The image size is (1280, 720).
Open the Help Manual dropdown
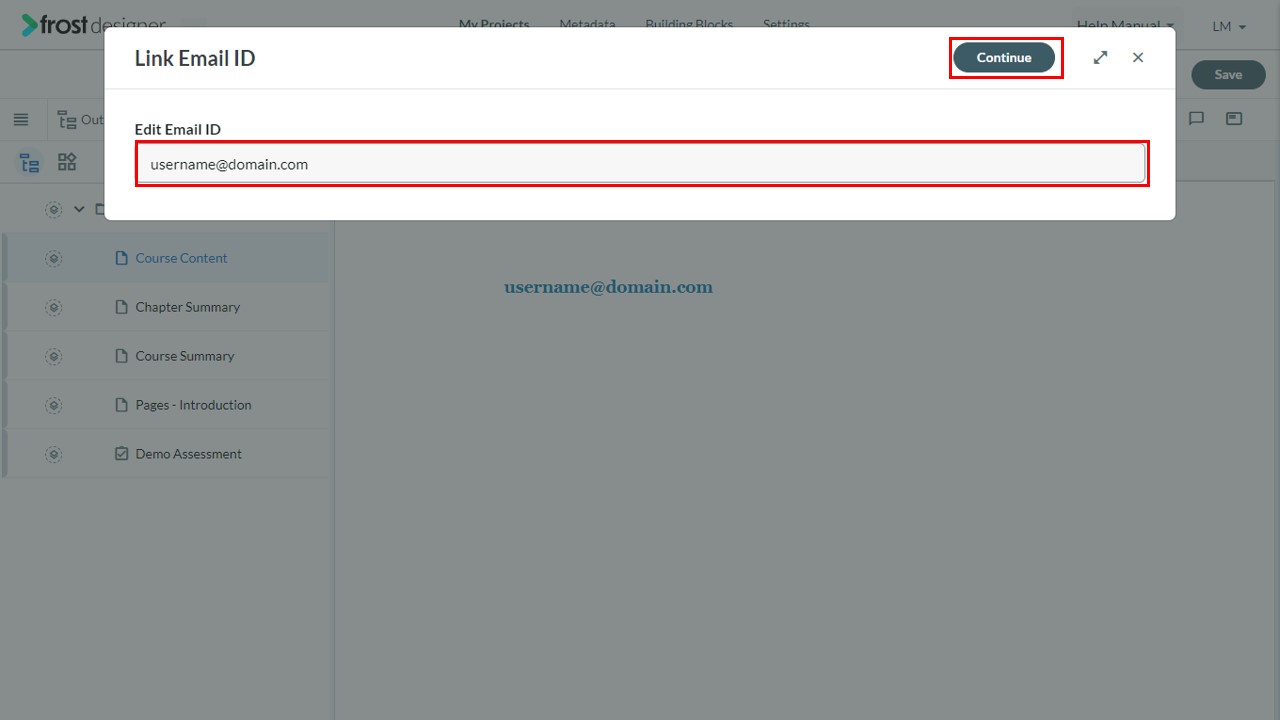coord(1125,25)
